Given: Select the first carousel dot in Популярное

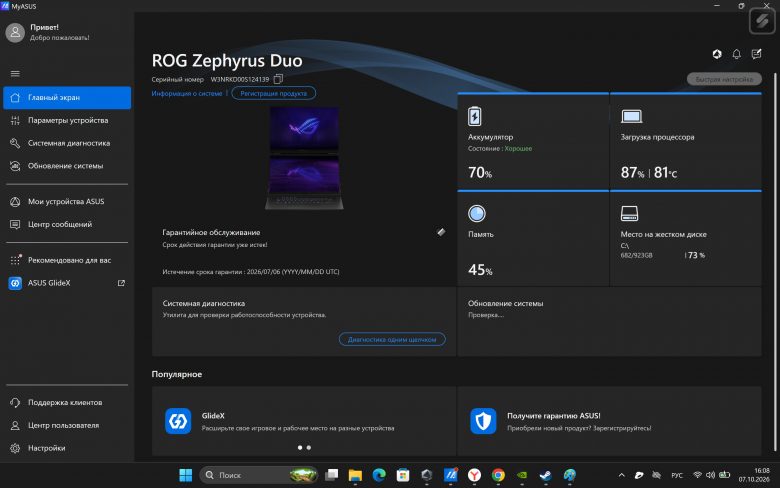Looking at the screenshot, I should 300,448.
